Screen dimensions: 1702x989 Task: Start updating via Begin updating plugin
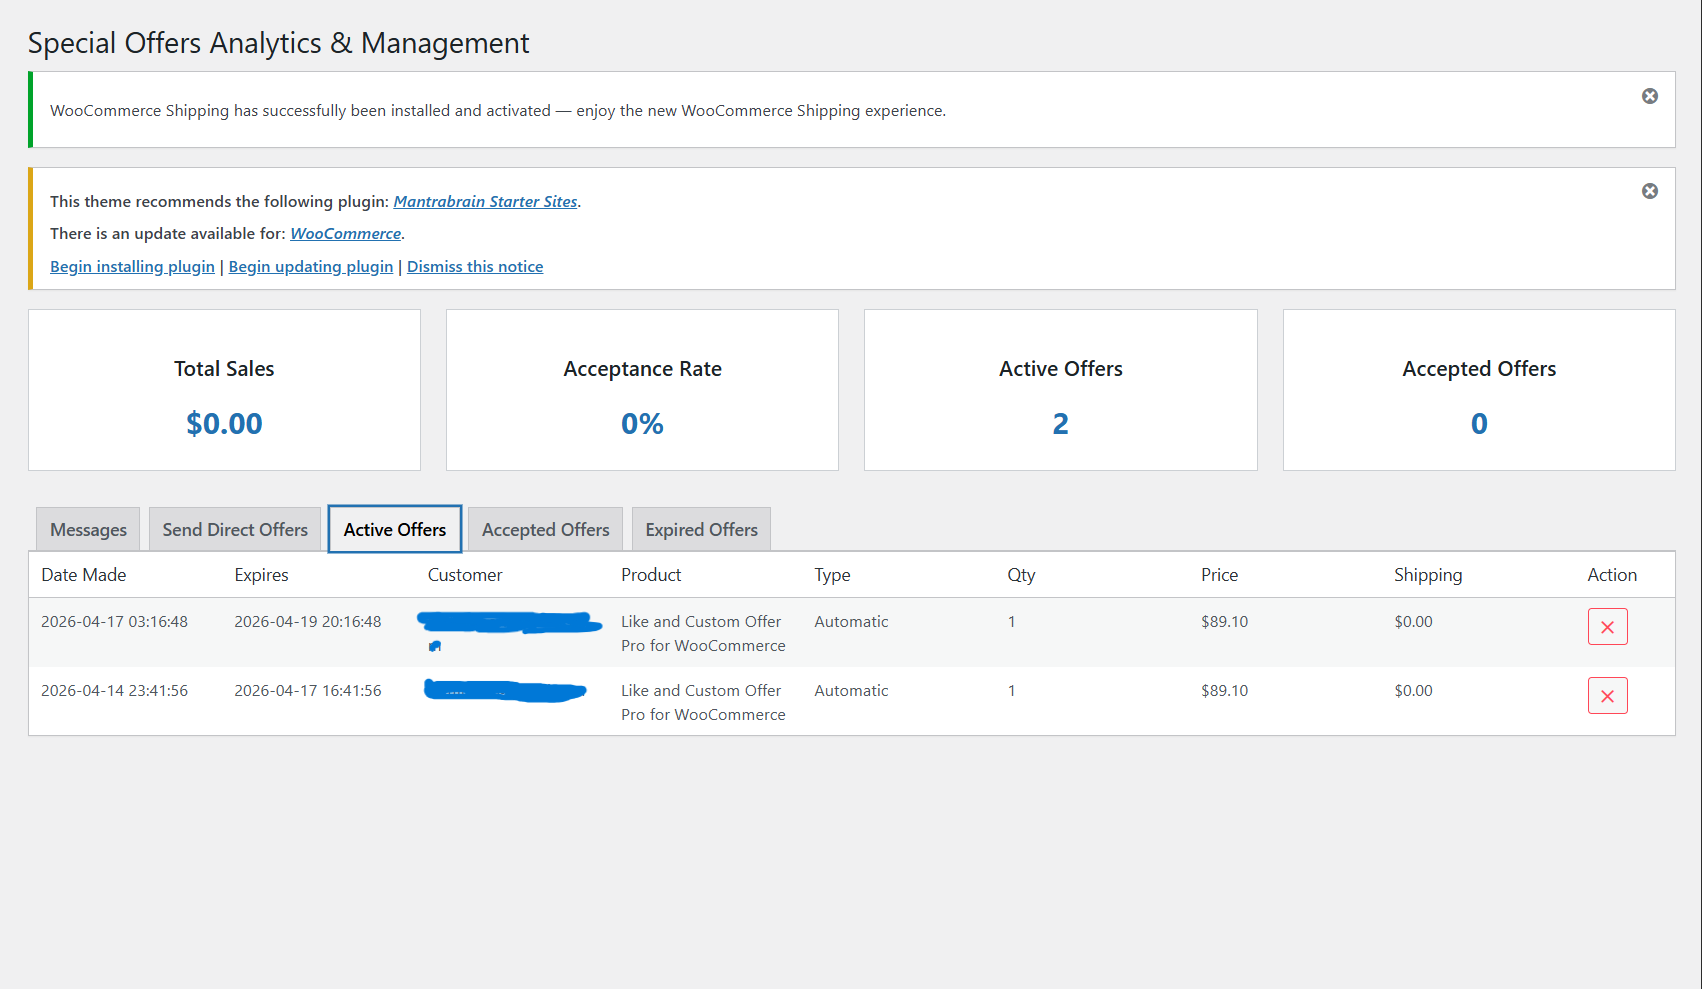(311, 266)
